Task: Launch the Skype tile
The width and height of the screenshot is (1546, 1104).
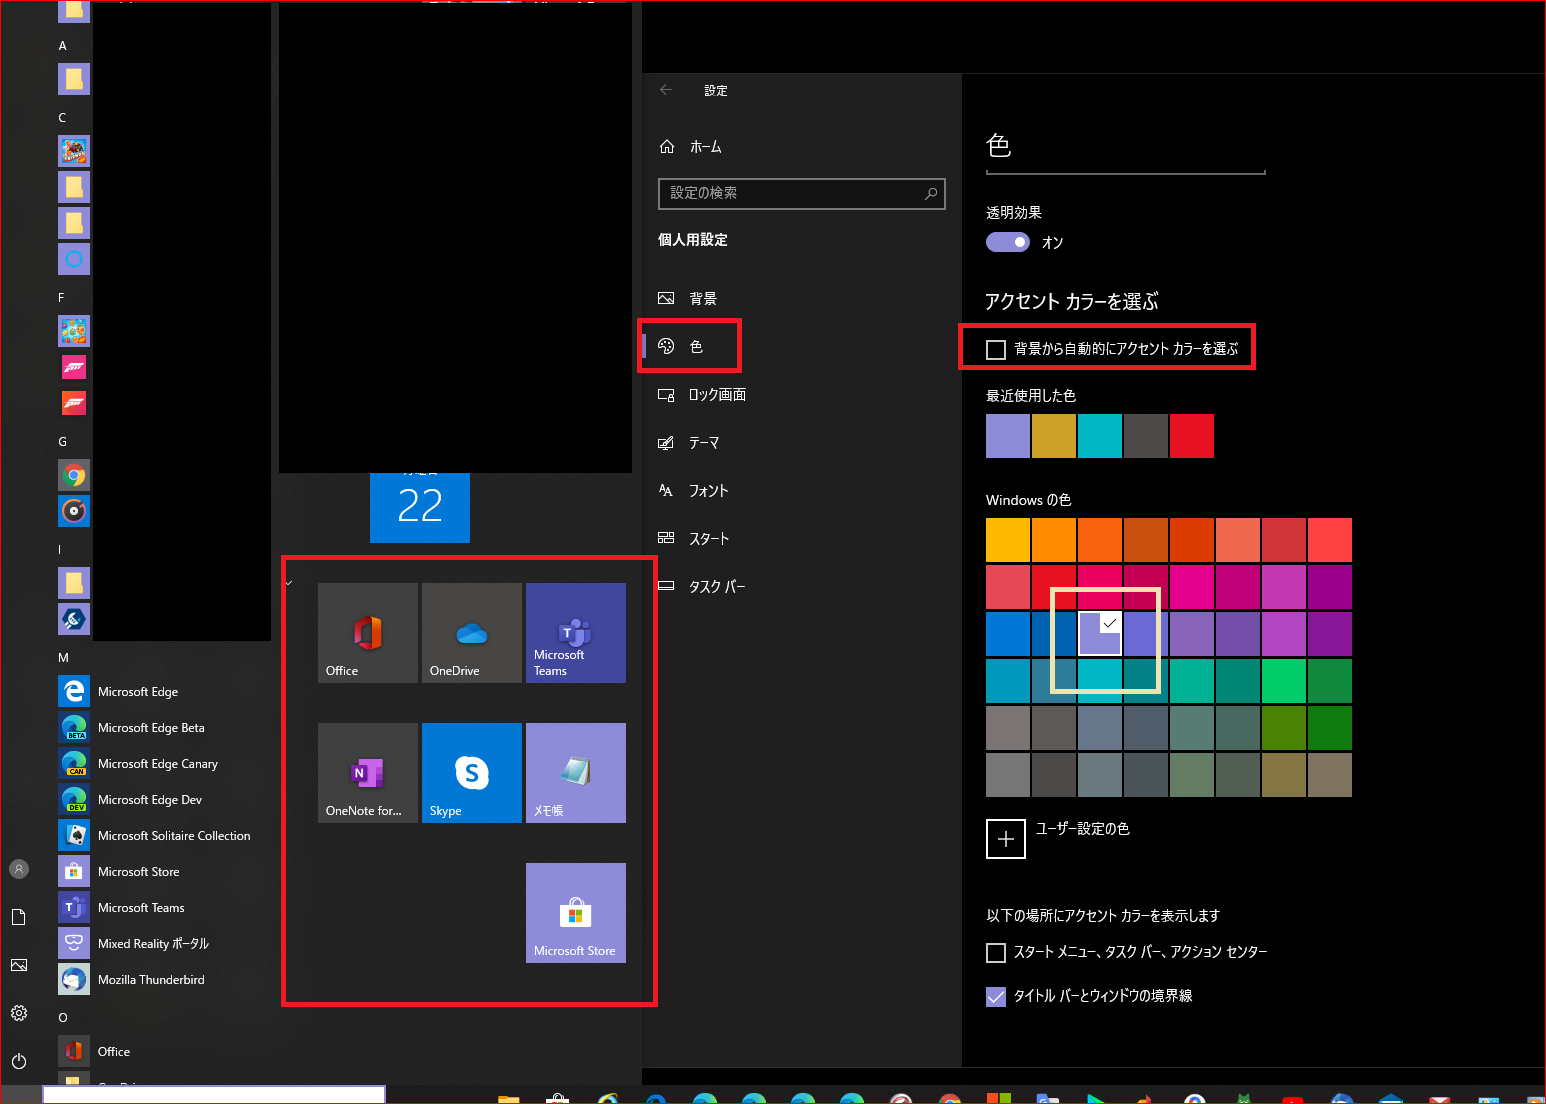Action: pos(472,773)
